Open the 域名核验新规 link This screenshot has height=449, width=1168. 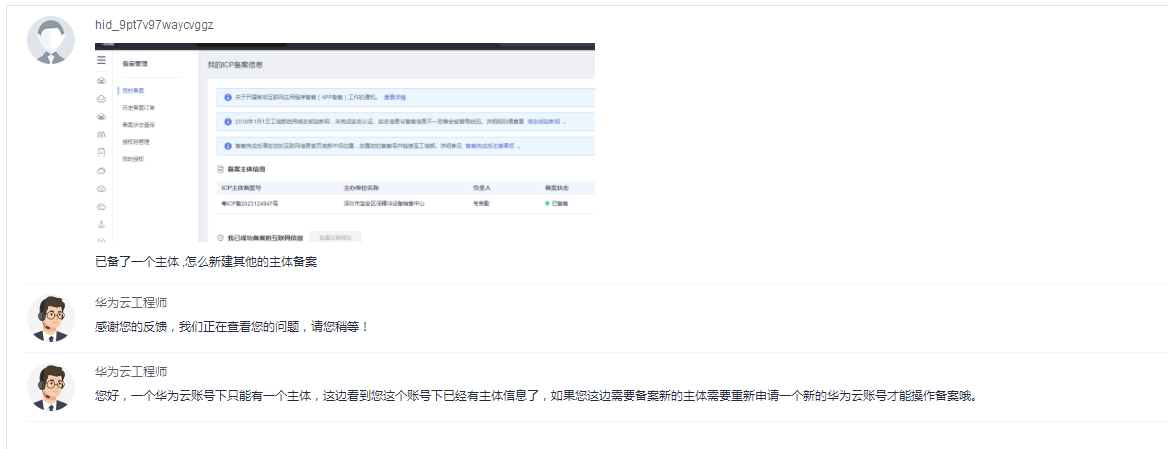point(543,122)
